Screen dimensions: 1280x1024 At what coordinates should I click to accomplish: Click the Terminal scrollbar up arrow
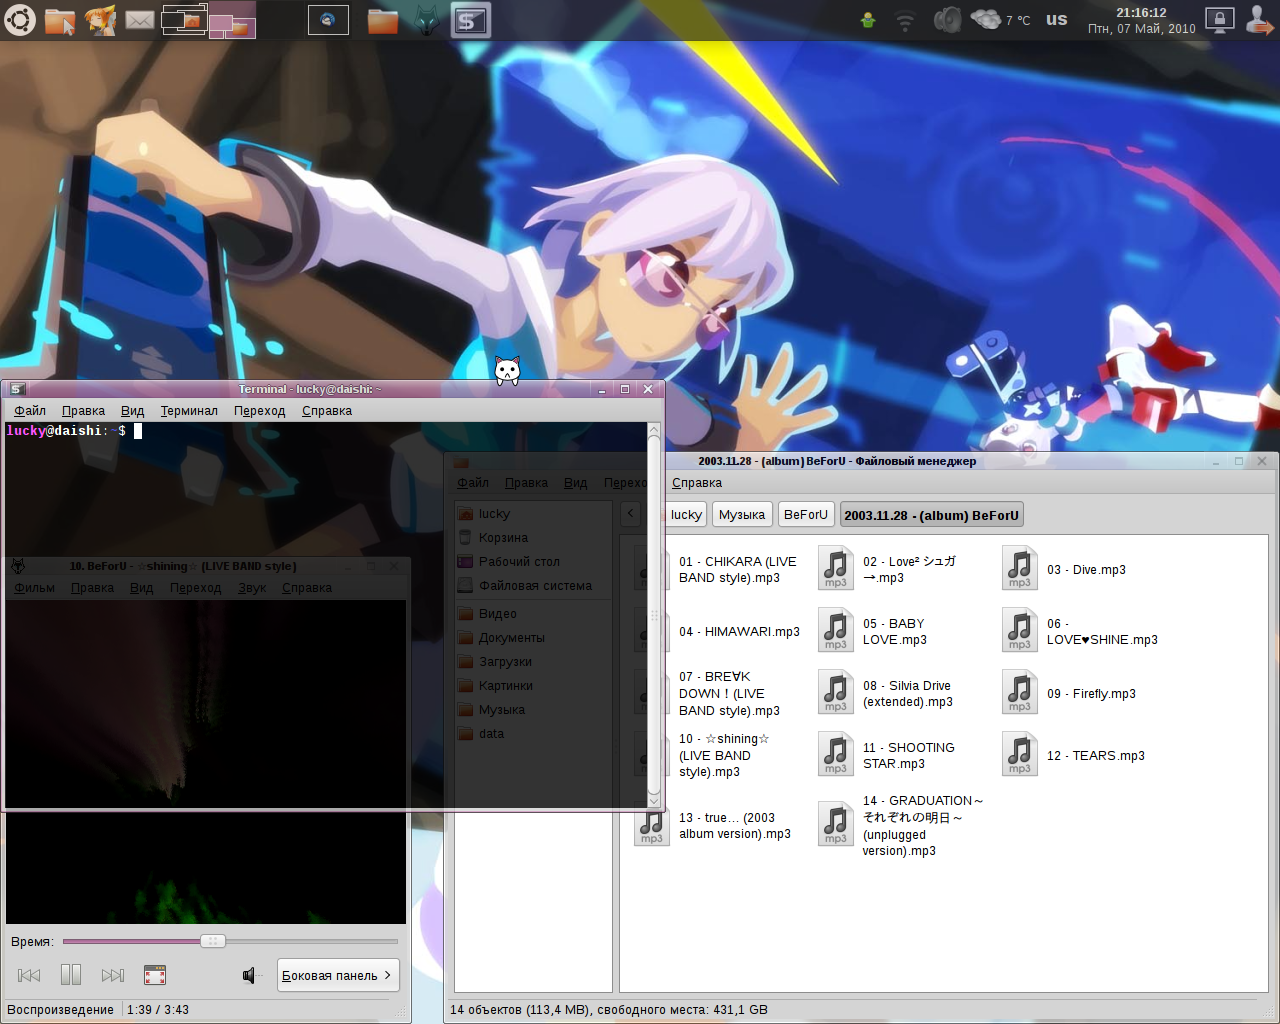pyautogui.click(x=654, y=431)
